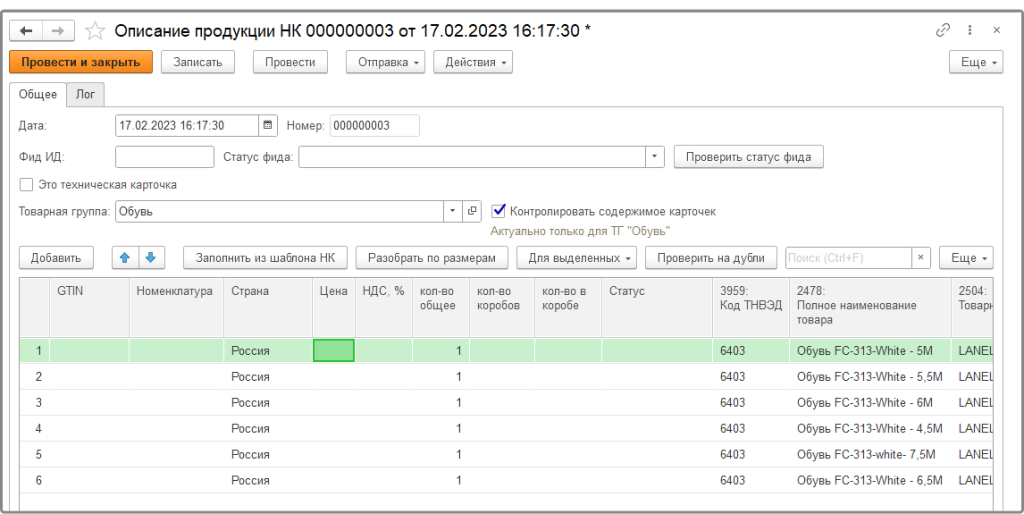Click 'Проверить статус фида' button

pyautogui.click(x=748, y=157)
